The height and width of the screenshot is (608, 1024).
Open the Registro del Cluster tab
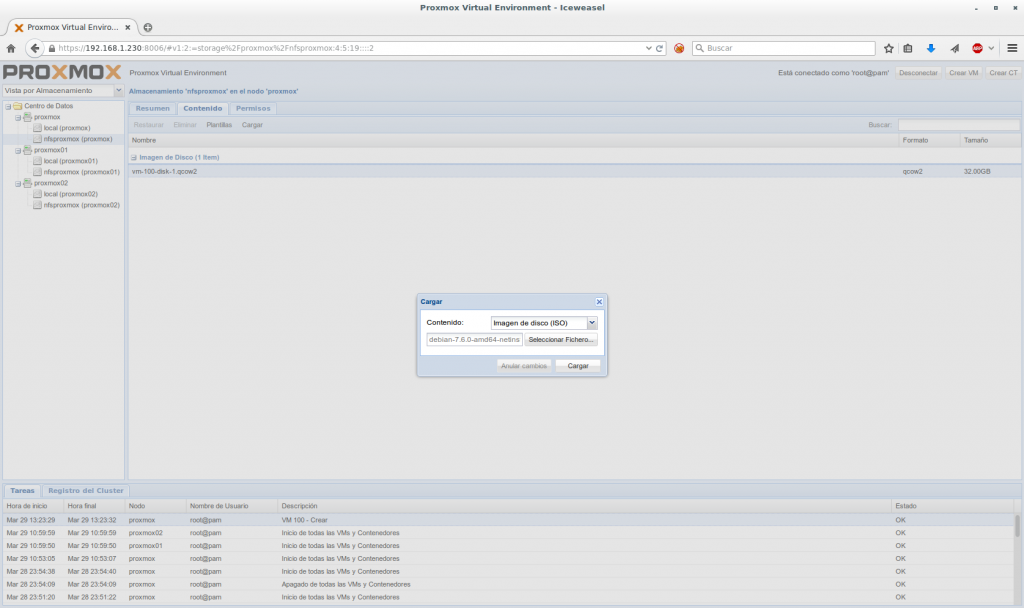tap(86, 491)
